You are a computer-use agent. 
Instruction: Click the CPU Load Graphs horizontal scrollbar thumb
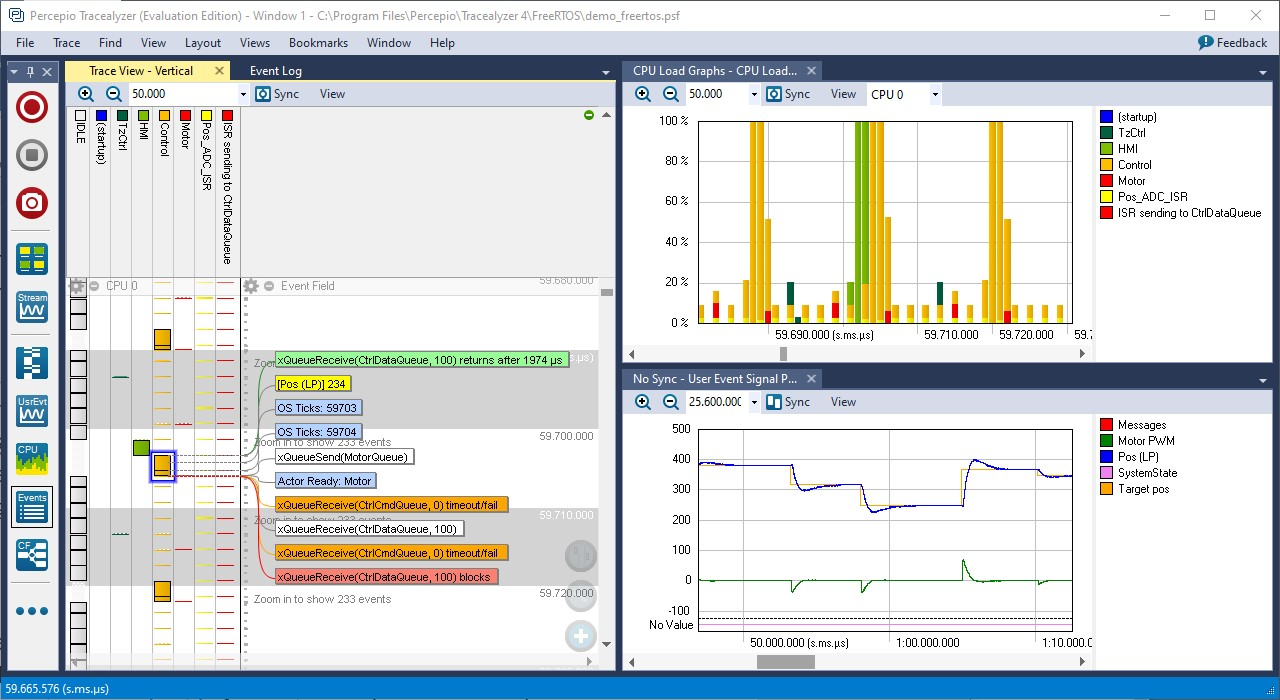[783, 354]
